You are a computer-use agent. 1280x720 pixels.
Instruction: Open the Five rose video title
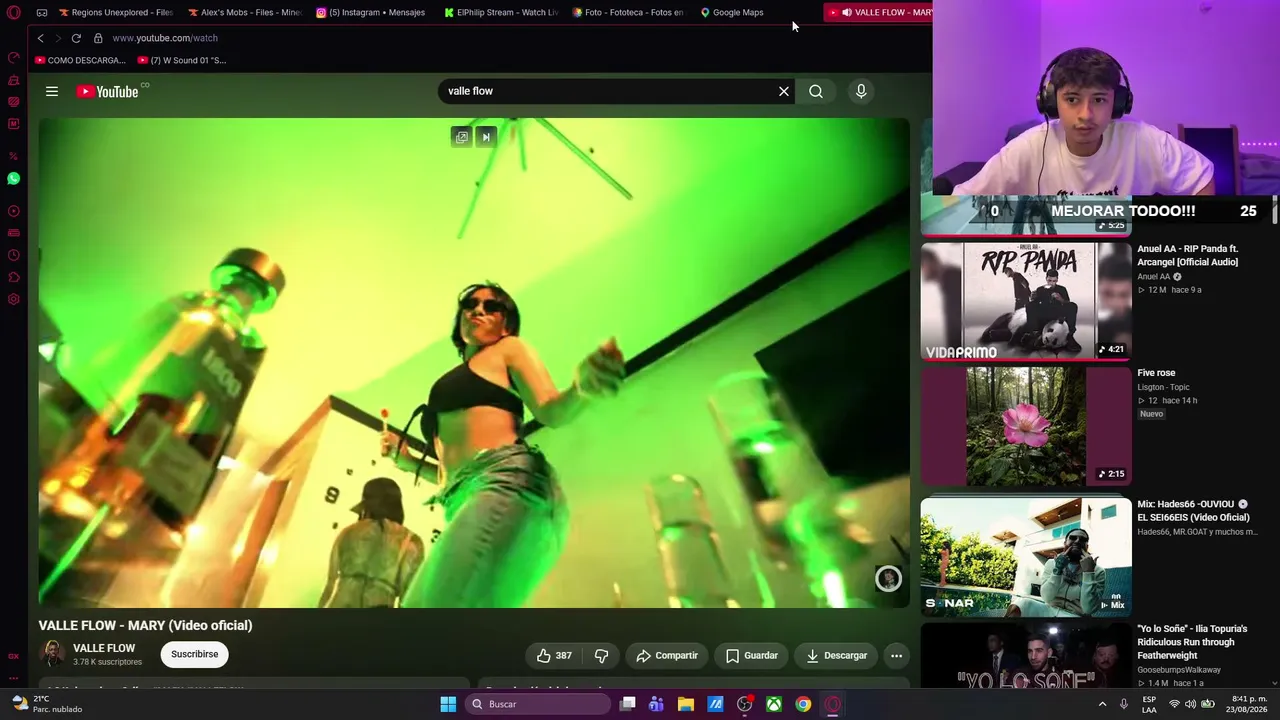(1156, 373)
